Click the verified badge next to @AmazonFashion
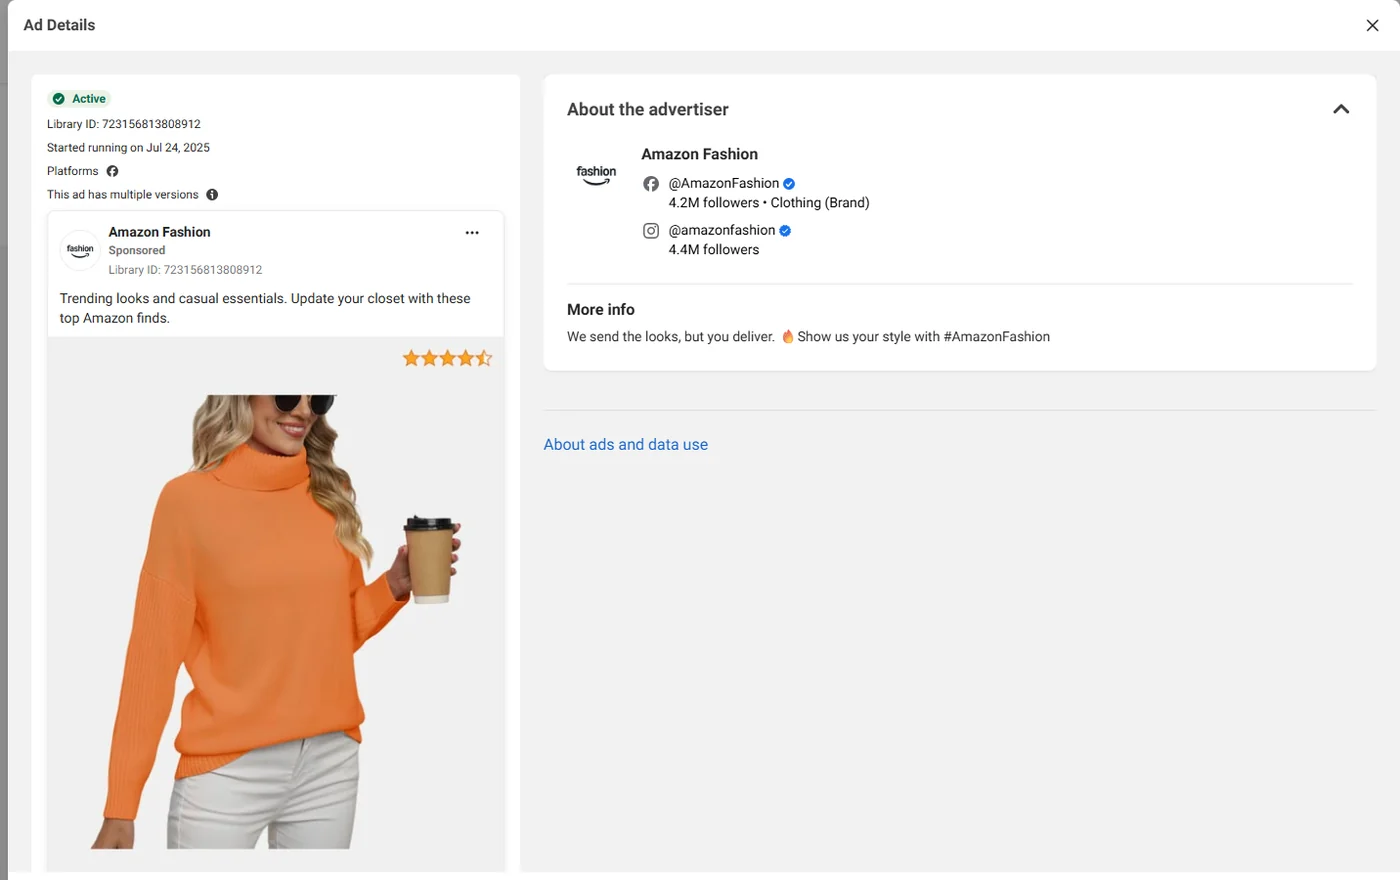This screenshot has height=880, width=1400. [x=789, y=184]
